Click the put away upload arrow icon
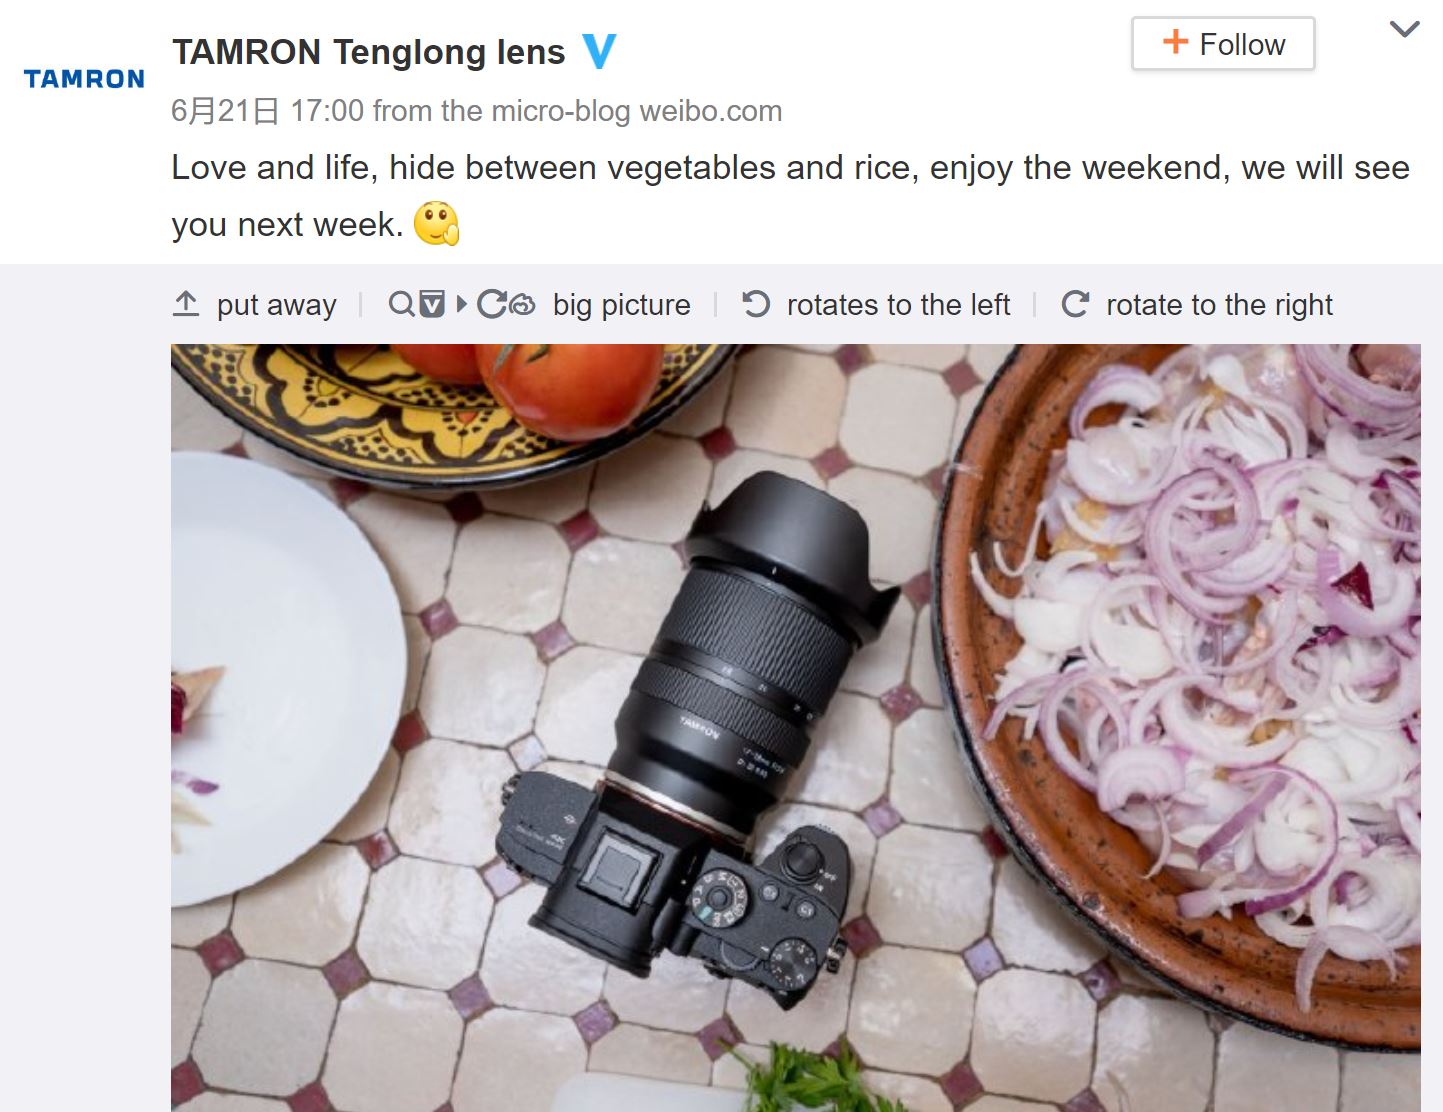The image size is (1443, 1112). coord(186,304)
